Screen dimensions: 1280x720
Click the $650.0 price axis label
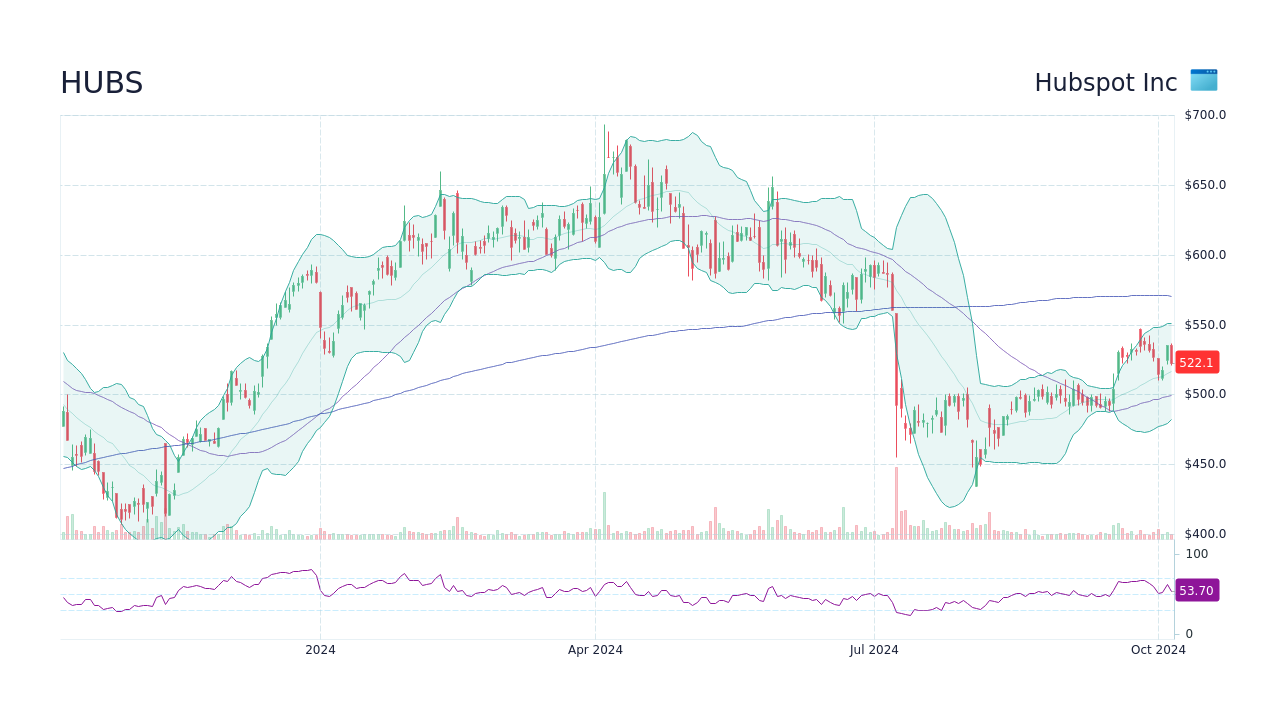point(1205,185)
